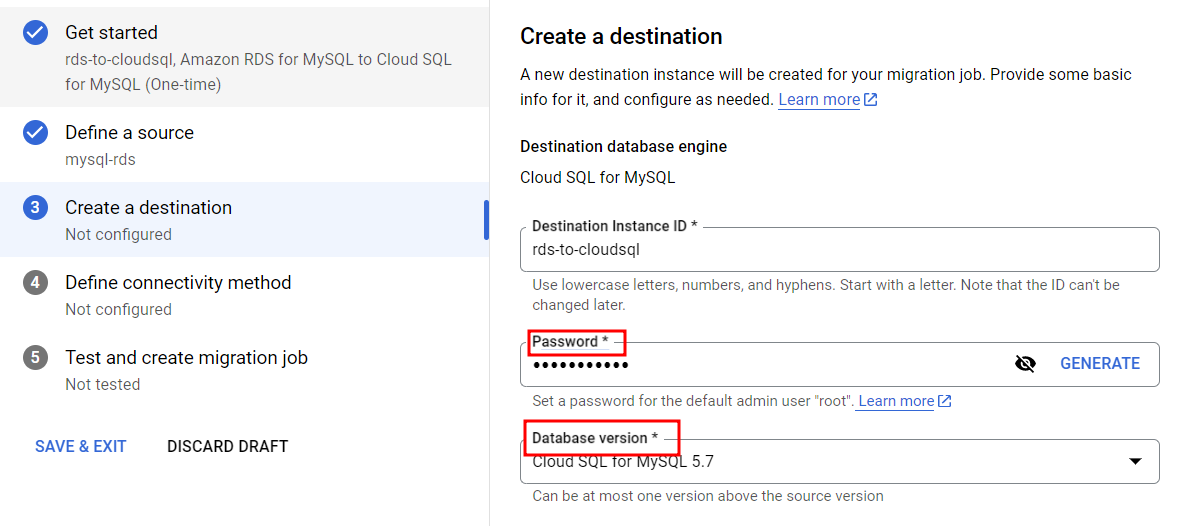
Task: Click the step 5 number circle
Action: click(35, 358)
